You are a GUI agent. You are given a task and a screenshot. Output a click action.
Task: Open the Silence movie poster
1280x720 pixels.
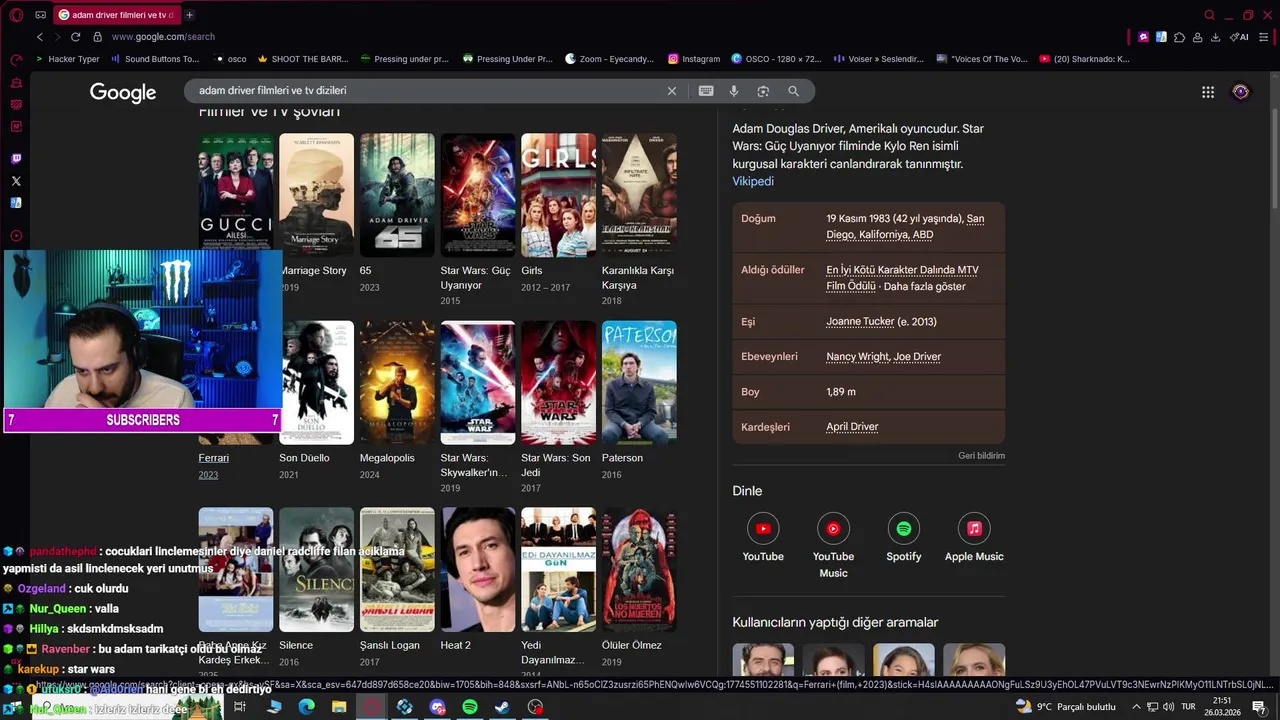316,569
